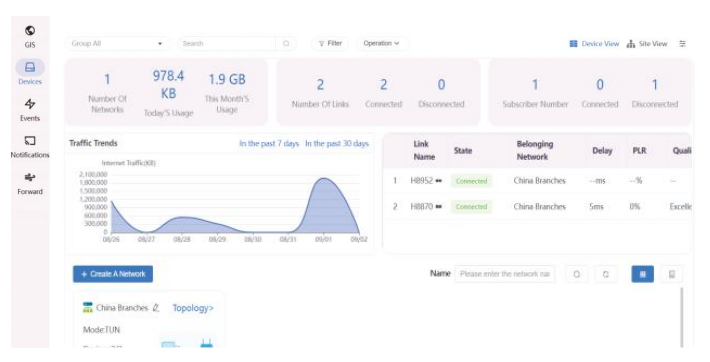The height and width of the screenshot is (362, 710).
Task: Click link name H8952
Action: pyautogui.click(x=422, y=181)
